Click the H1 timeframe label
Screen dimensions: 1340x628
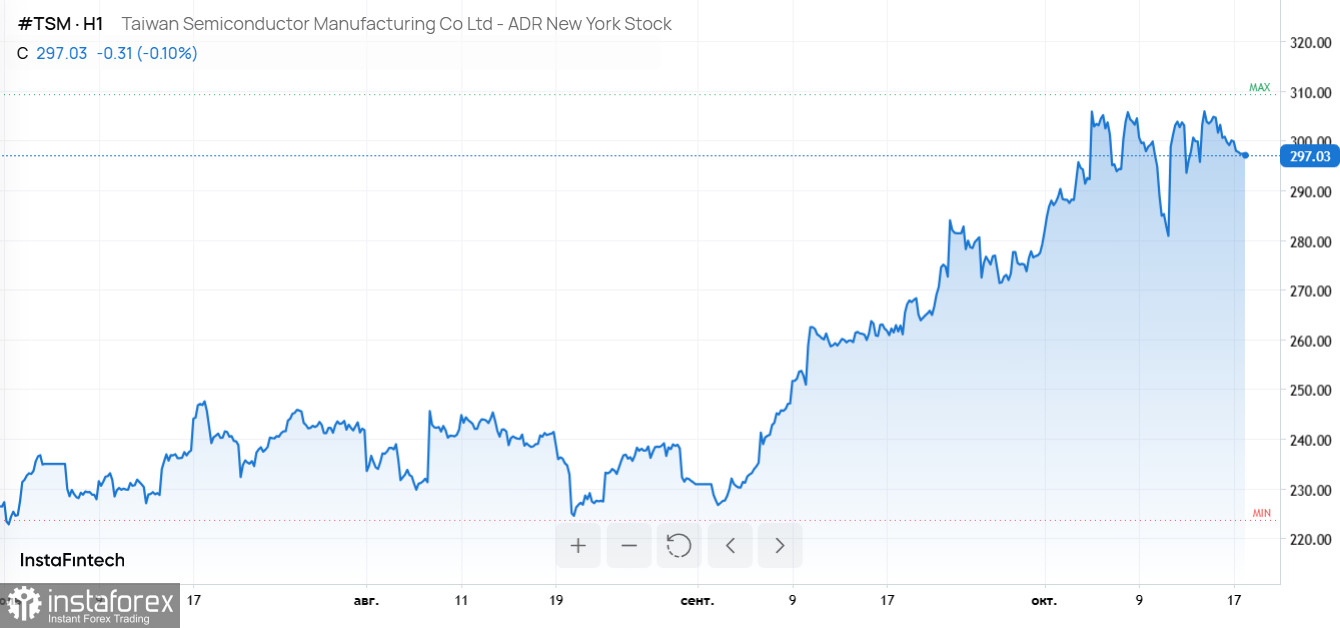(91, 24)
